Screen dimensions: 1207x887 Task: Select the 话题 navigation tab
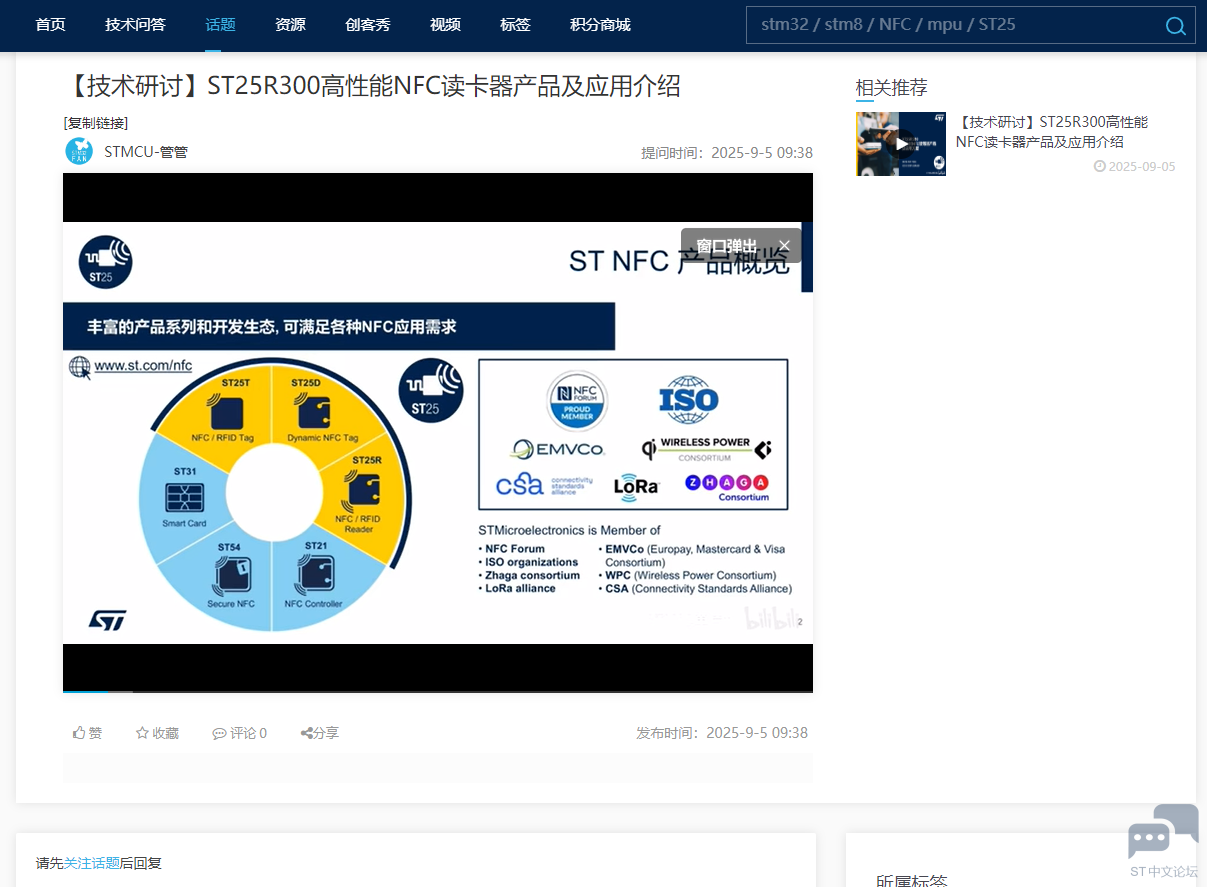coord(220,25)
